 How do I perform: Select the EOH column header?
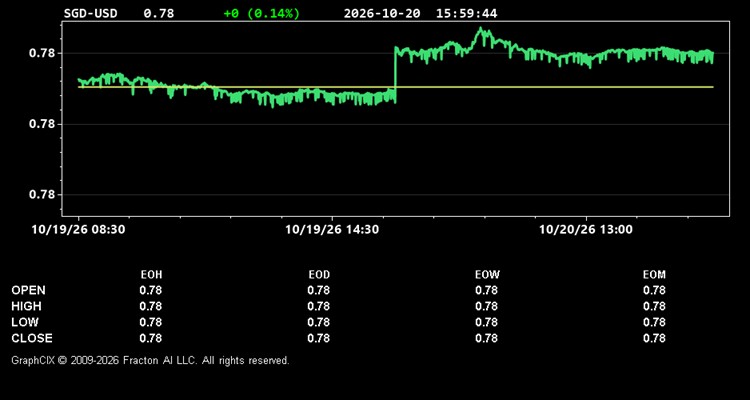(x=151, y=275)
